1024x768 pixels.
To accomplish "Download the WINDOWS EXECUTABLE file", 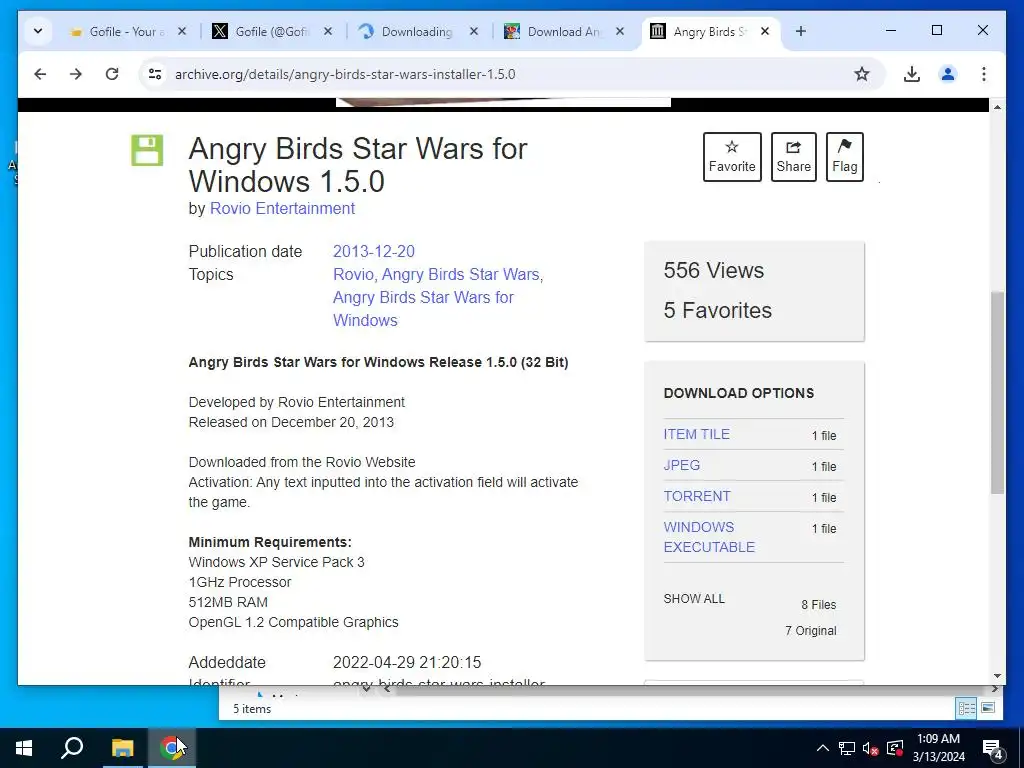I will click(709, 537).
